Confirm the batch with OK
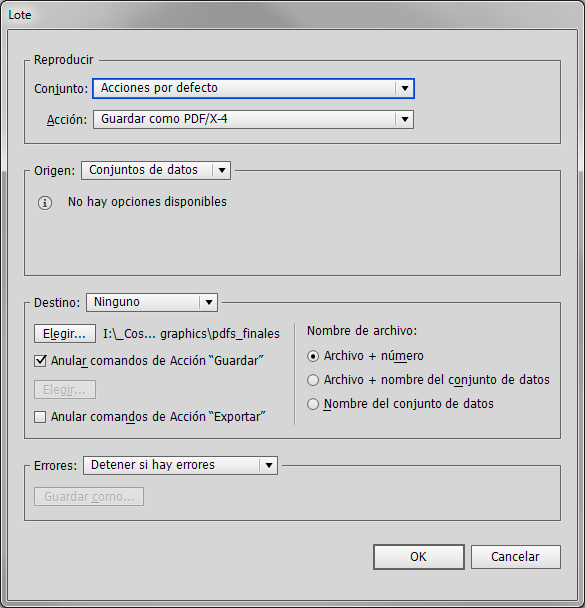Screen dimensions: 585x608 [419, 557]
